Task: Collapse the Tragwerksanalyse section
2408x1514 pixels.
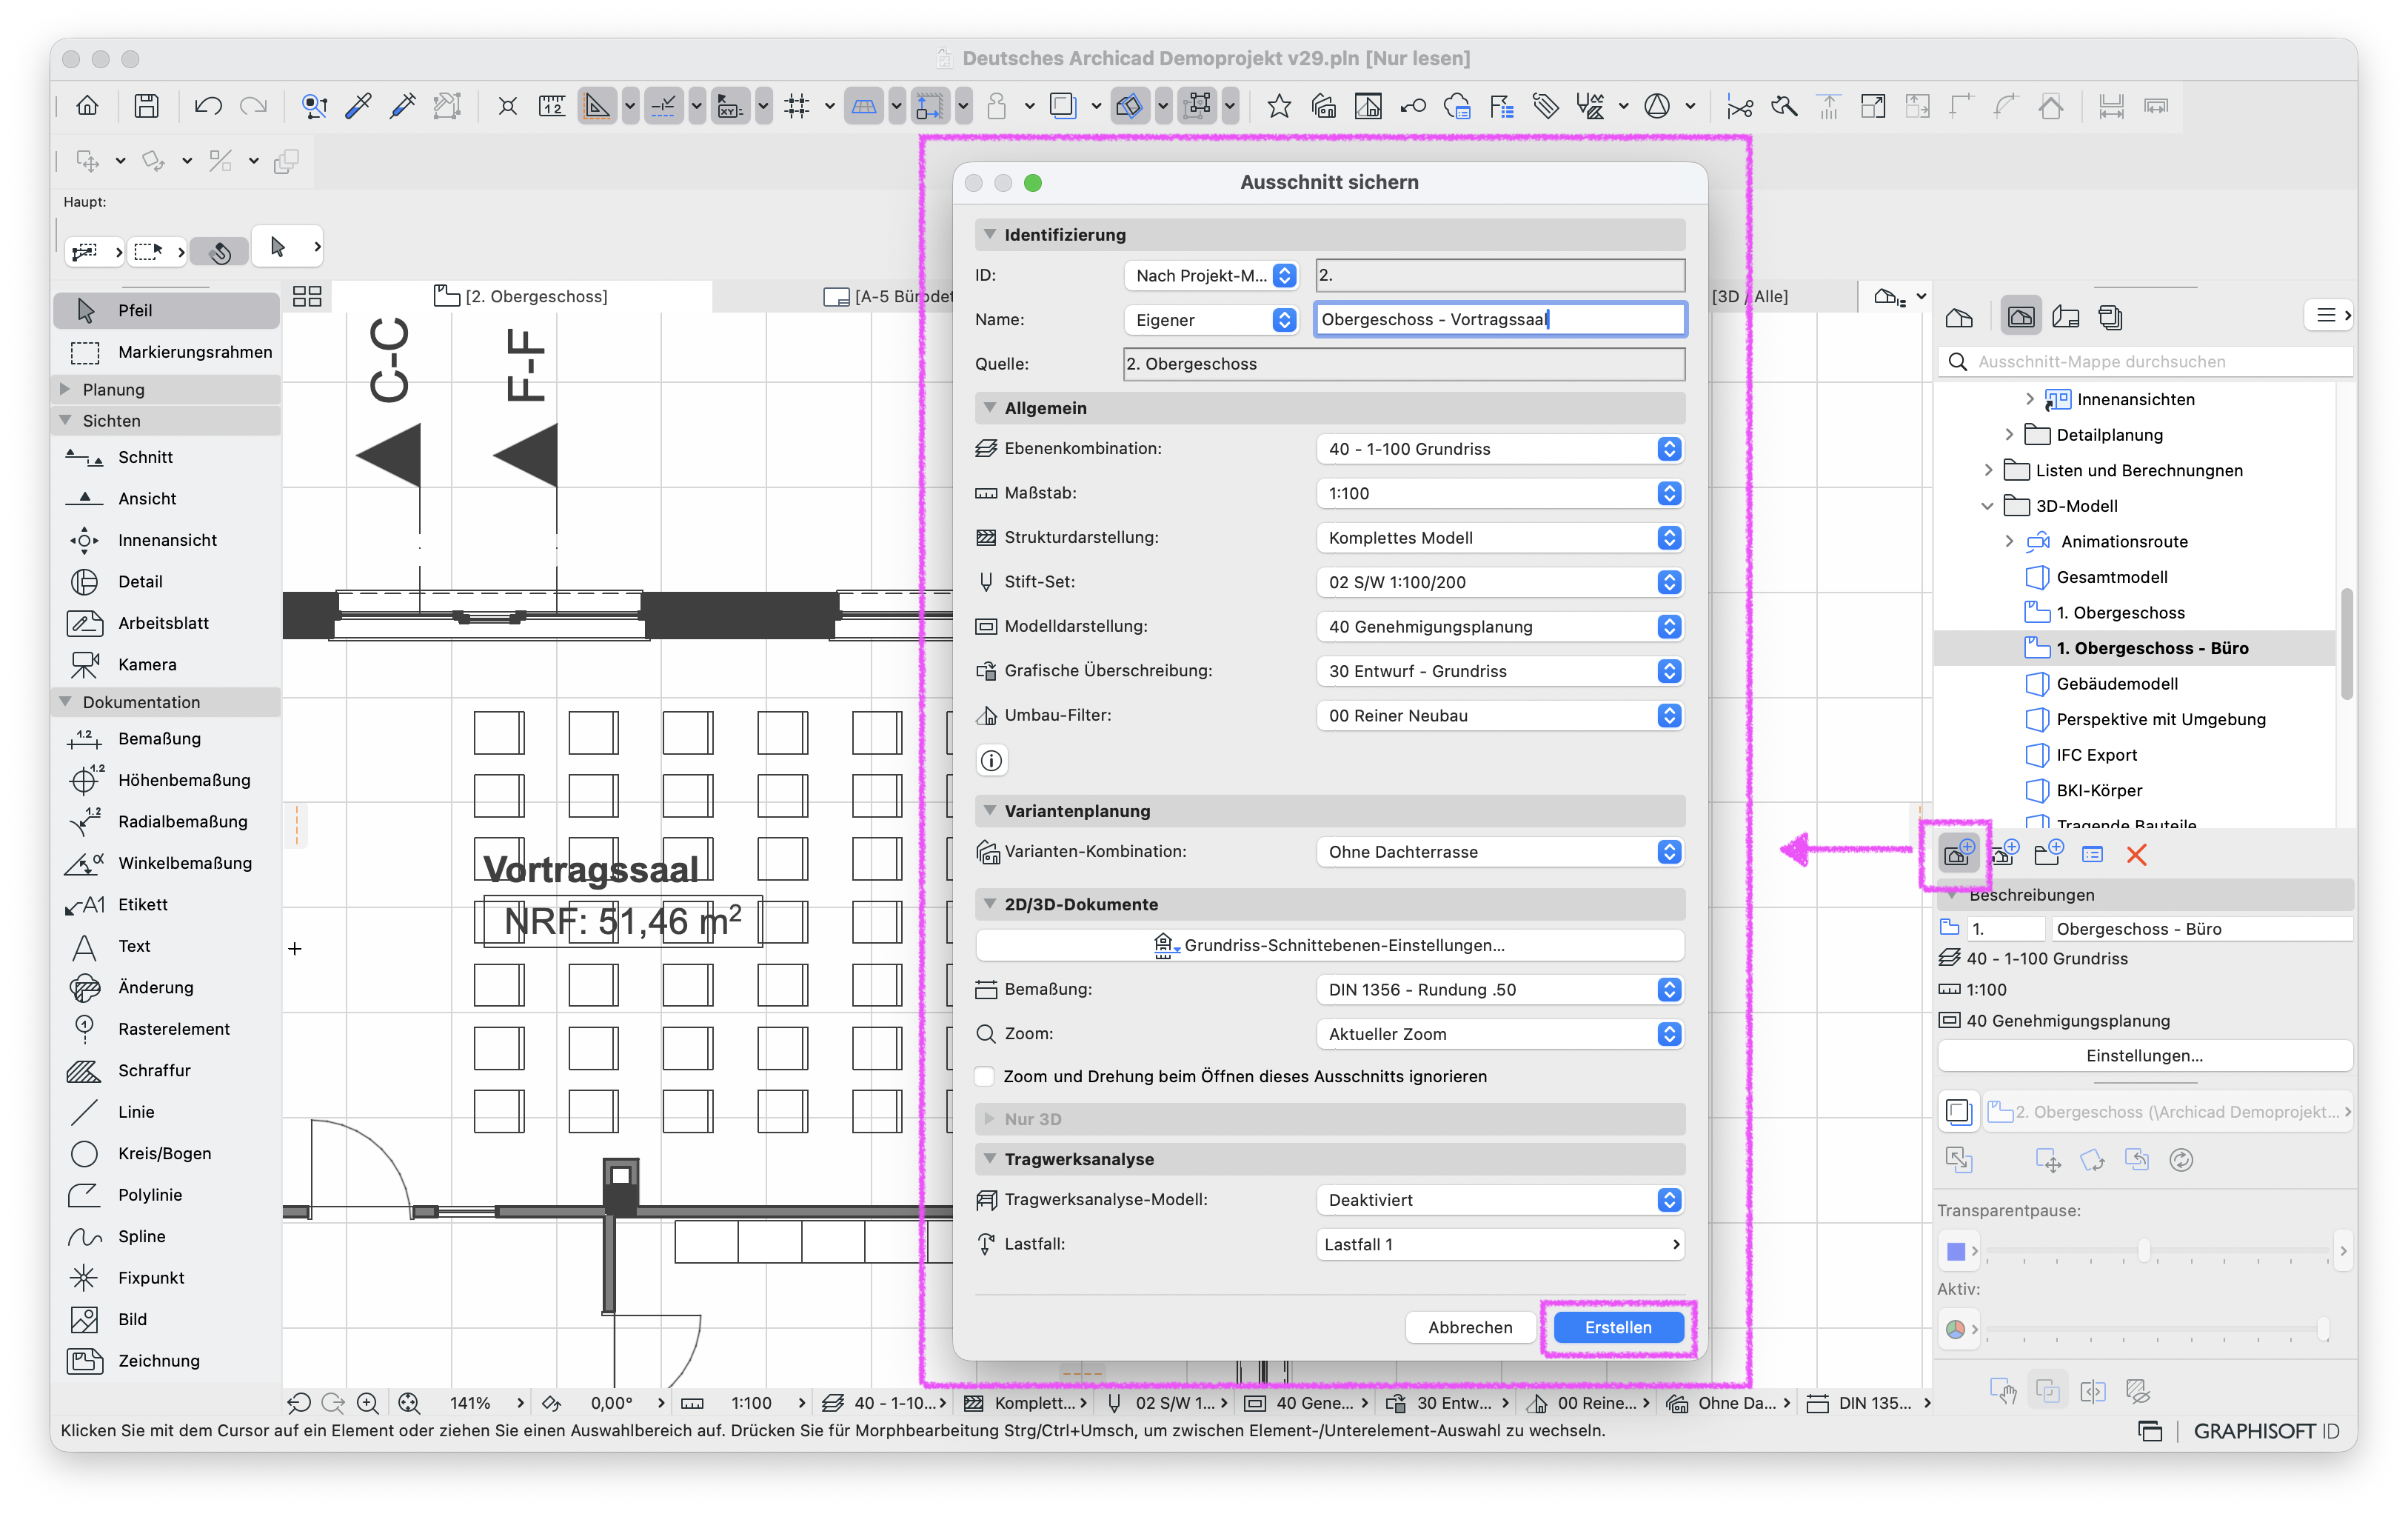Action: tap(990, 1159)
